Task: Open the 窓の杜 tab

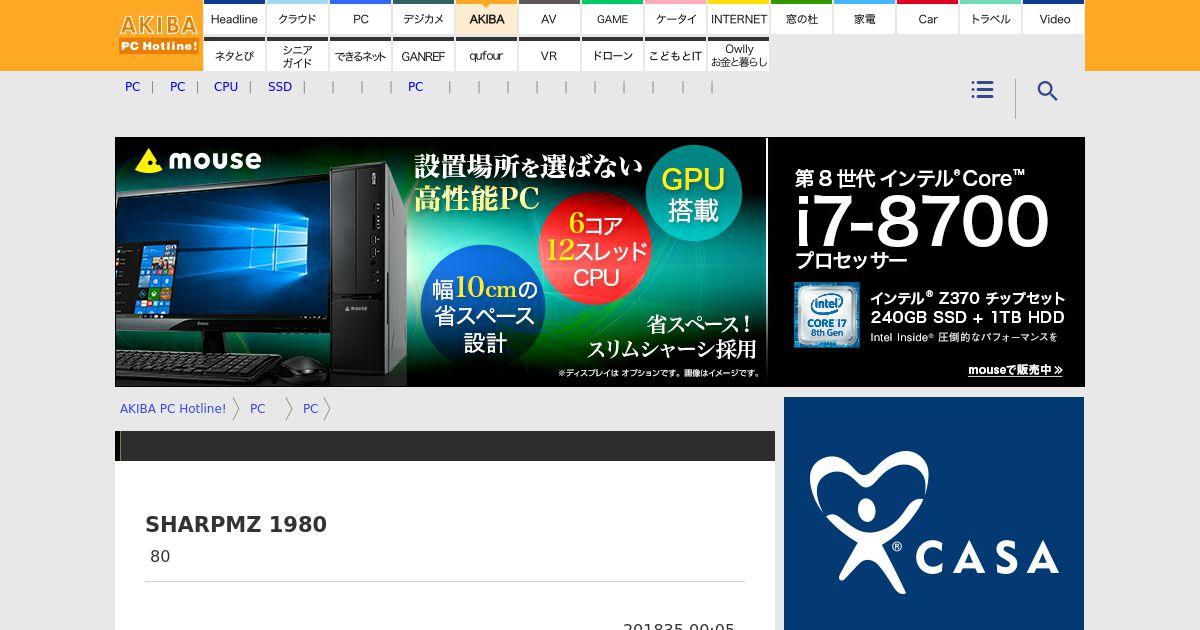Action: (x=801, y=19)
